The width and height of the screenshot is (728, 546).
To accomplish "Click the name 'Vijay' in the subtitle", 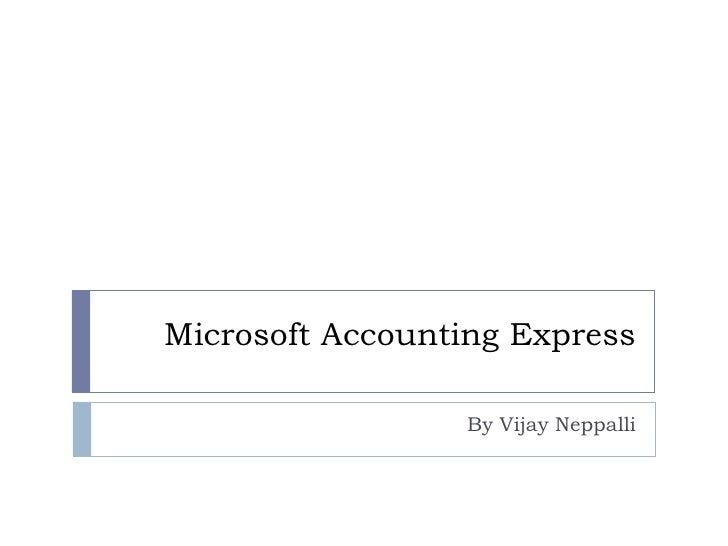I will coord(524,425).
